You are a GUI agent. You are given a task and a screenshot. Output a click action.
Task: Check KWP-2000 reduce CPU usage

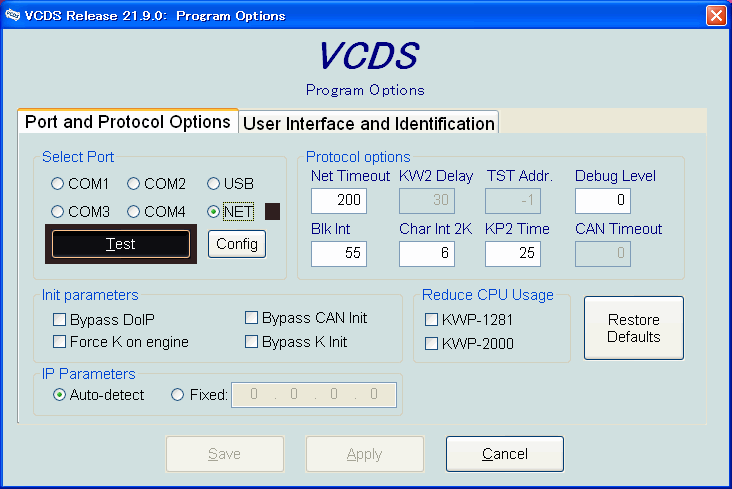(x=431, y=344)
